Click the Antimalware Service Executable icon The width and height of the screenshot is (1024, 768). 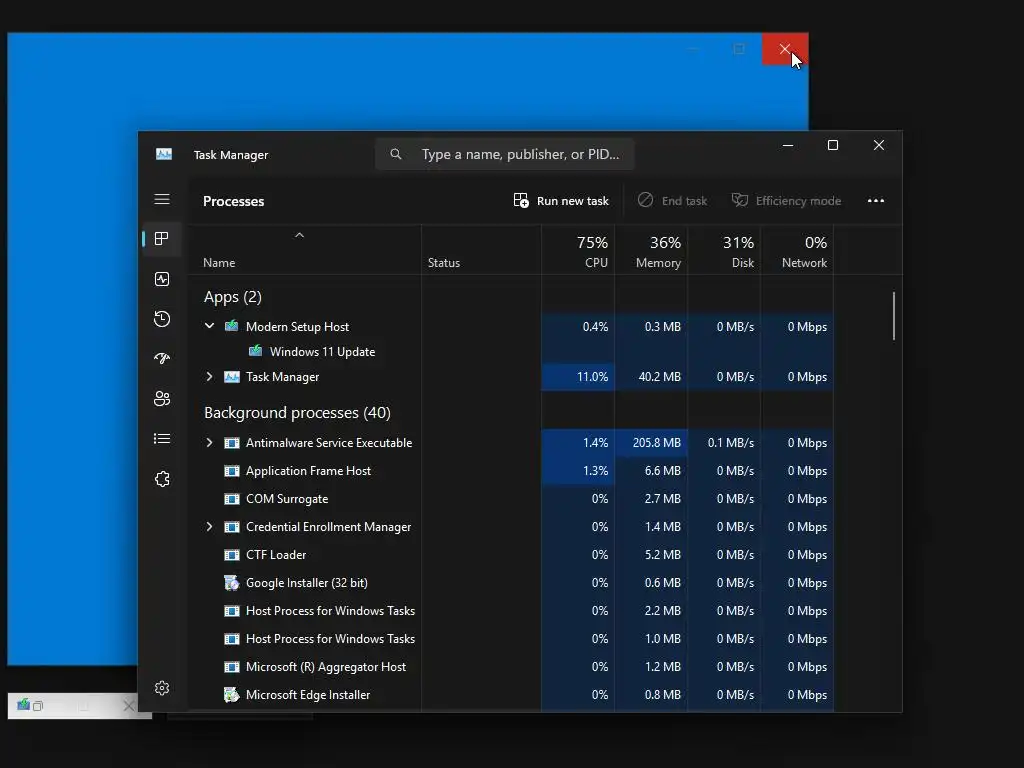click(x=232, y=443)
